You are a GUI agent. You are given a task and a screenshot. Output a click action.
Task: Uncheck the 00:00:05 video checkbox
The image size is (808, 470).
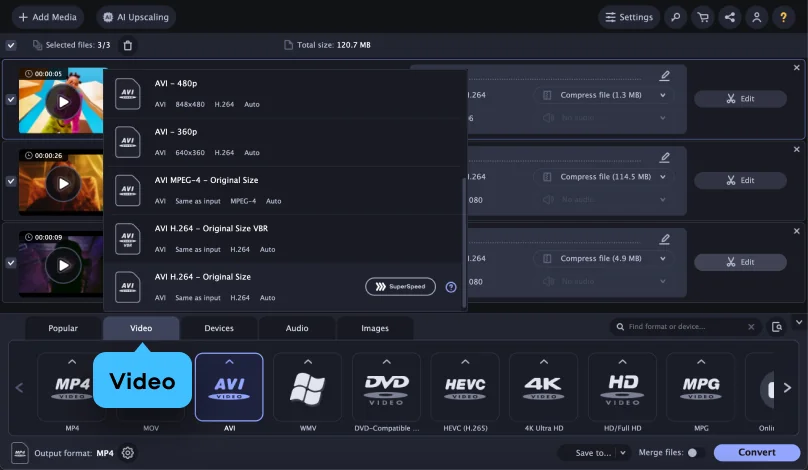tap(11, 99)
